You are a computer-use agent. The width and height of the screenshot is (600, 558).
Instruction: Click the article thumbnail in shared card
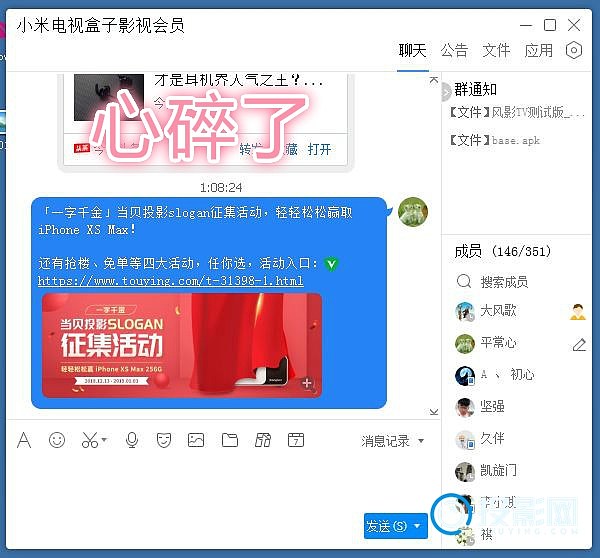click(109, 97)
